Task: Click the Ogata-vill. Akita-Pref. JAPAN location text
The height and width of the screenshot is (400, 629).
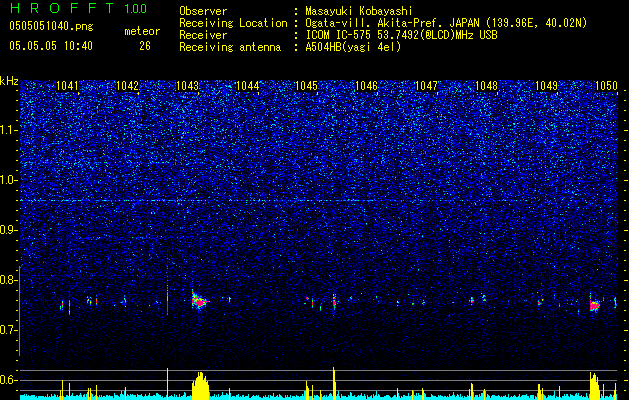Action: tap(446, 23)
